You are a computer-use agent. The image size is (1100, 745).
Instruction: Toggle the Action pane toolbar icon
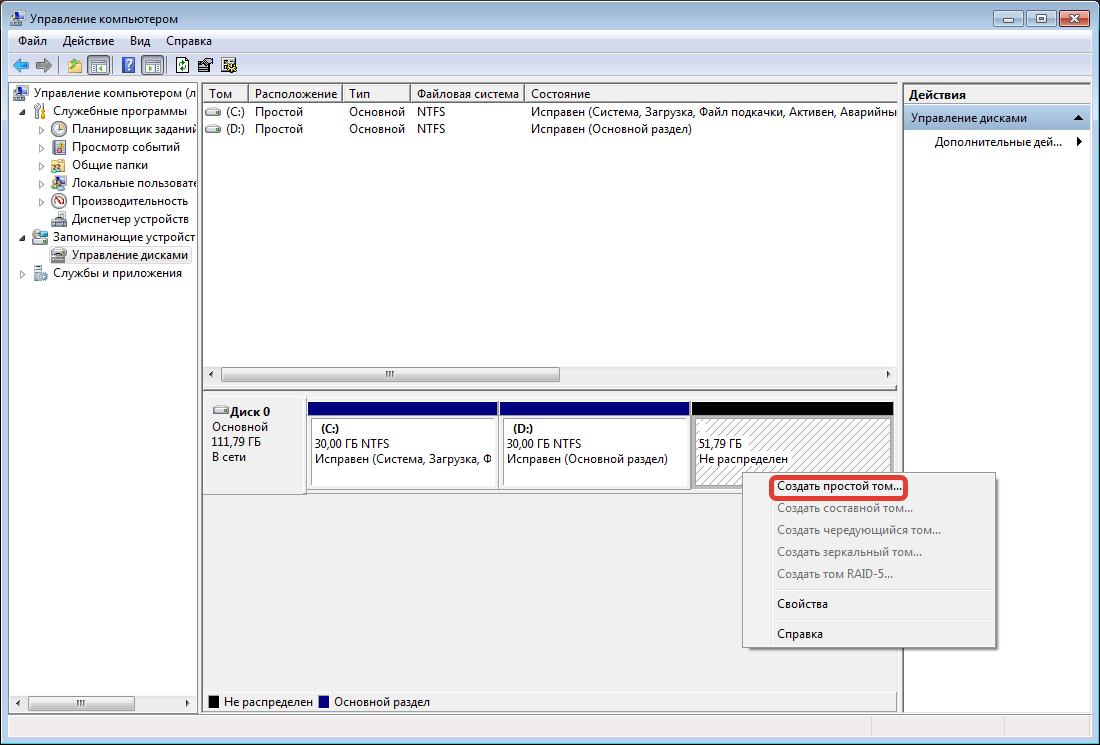(x=152, y=66)
